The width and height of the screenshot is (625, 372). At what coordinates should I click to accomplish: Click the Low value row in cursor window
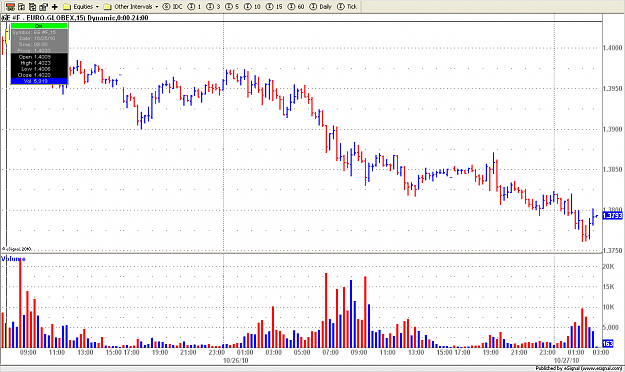coord(39,69)
